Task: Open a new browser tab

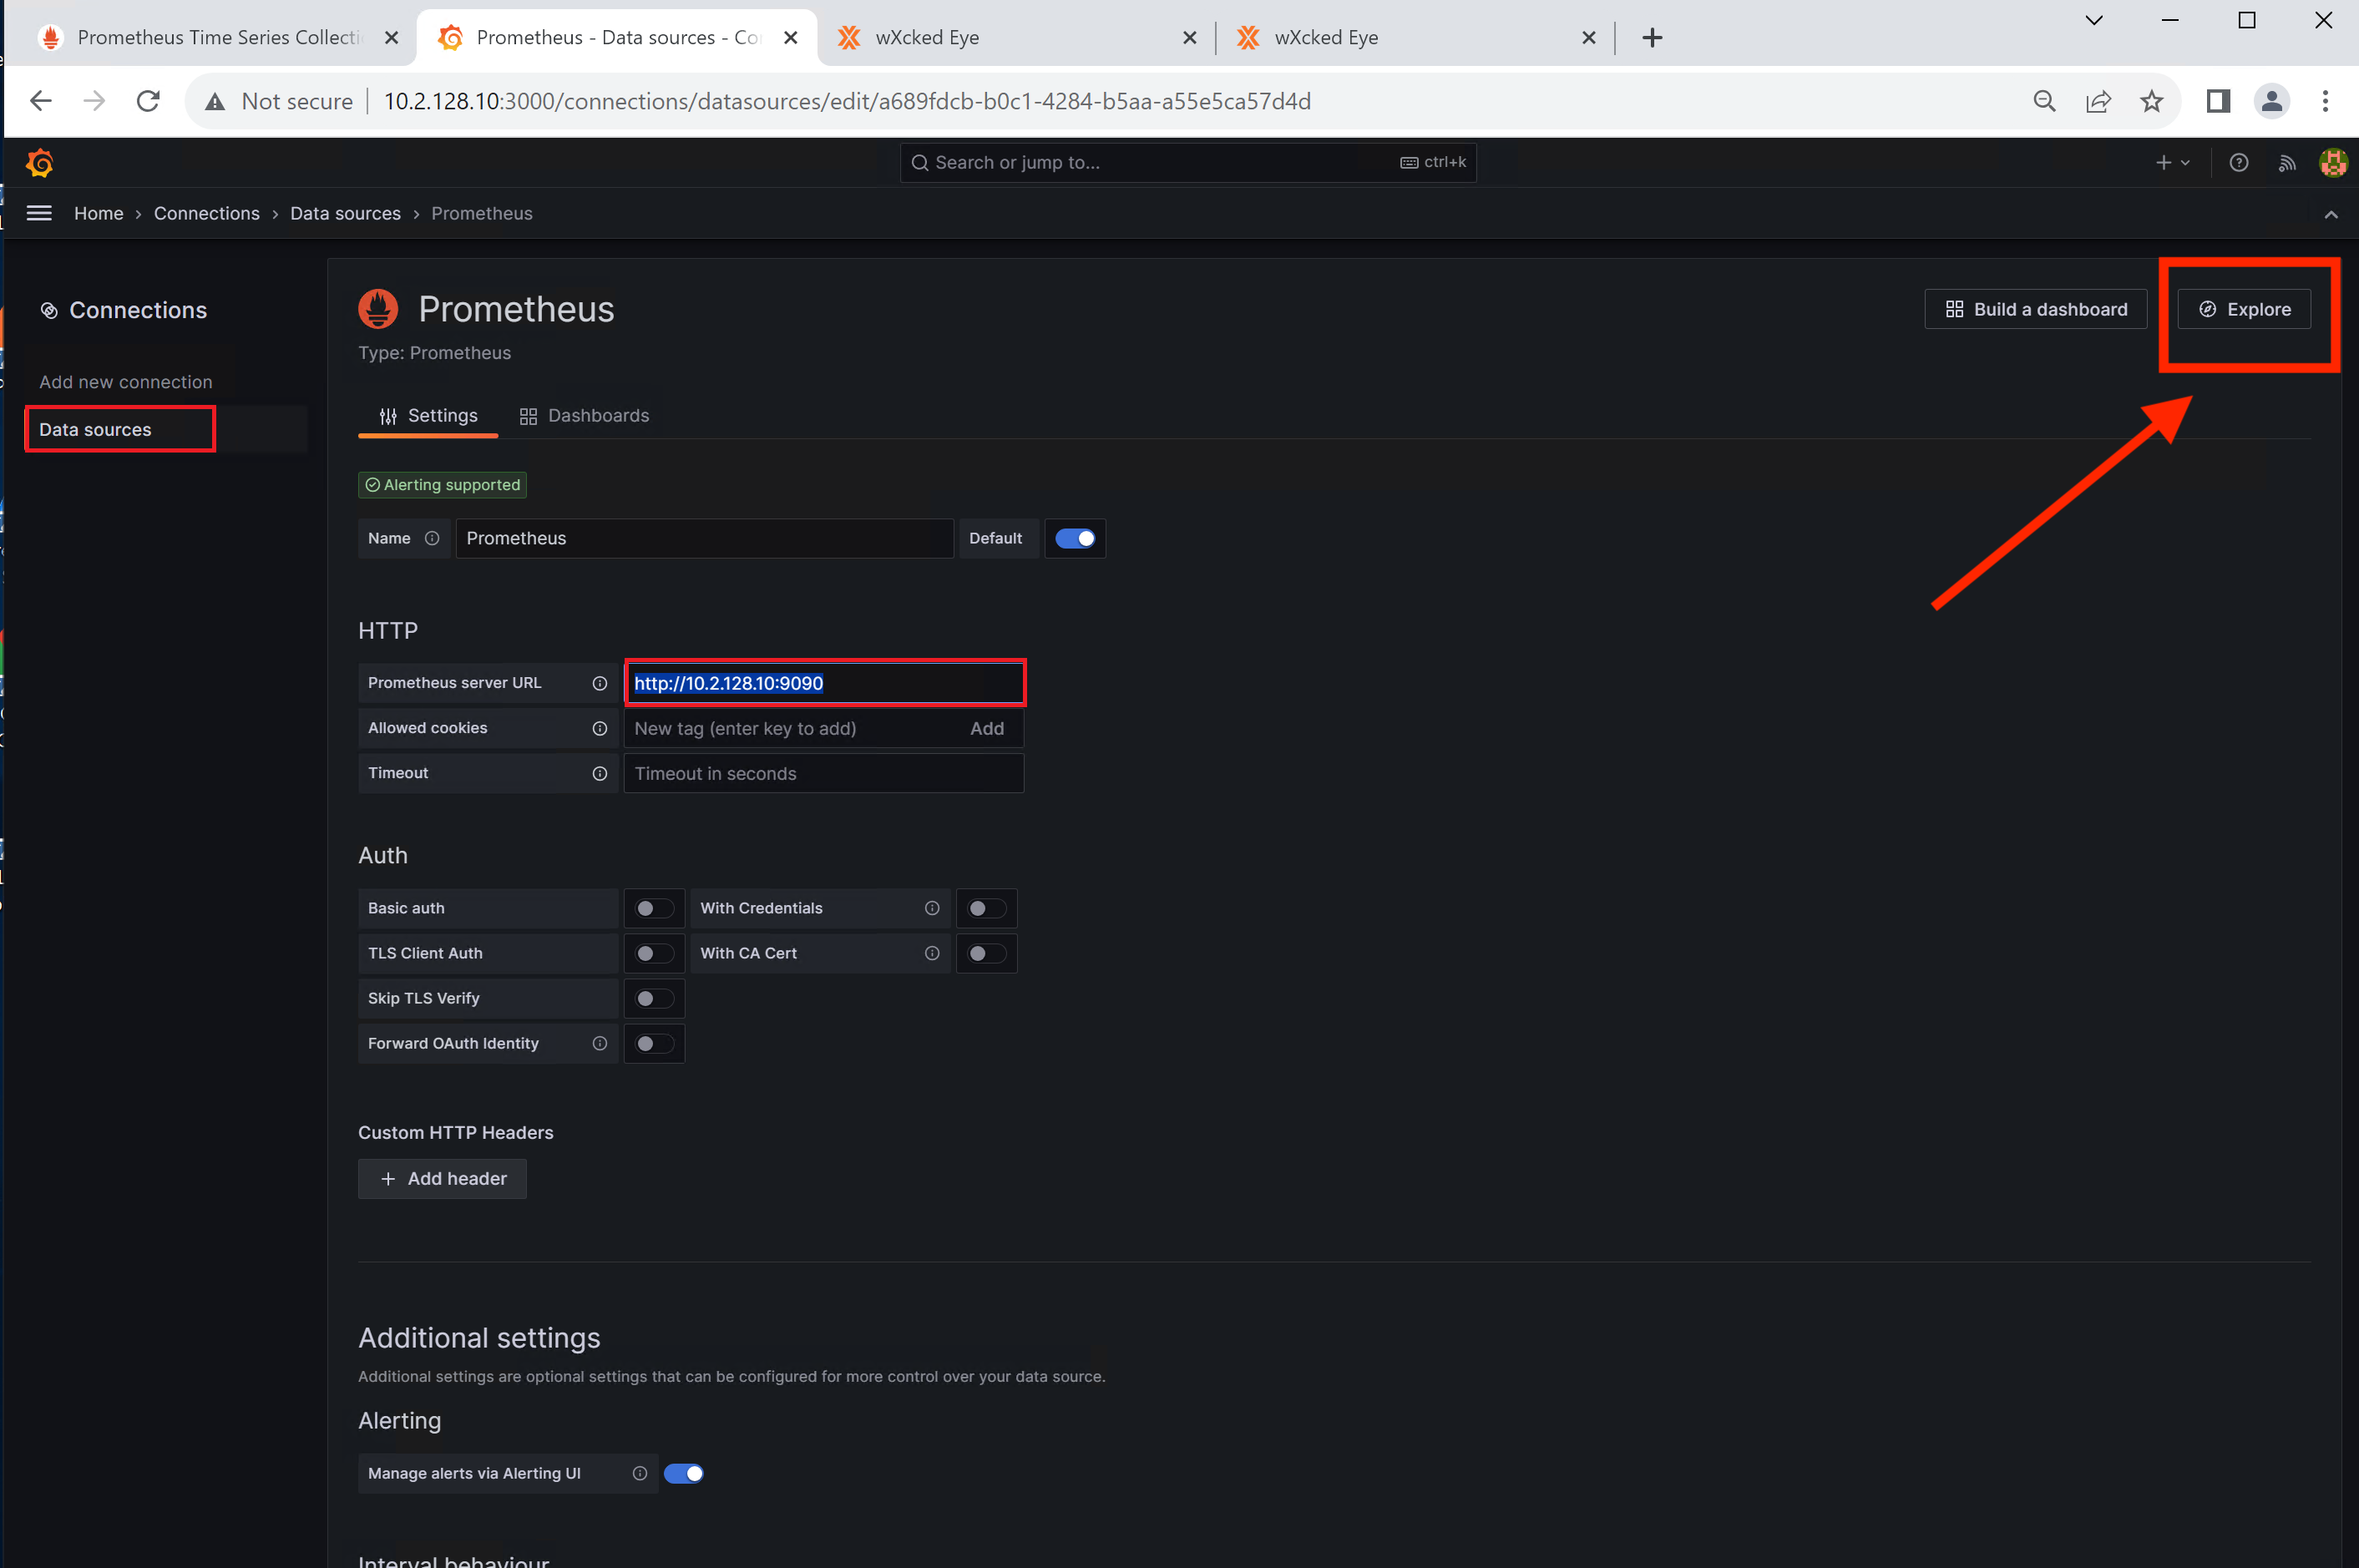Action: pyautogui.click(x=1652, y=38)
